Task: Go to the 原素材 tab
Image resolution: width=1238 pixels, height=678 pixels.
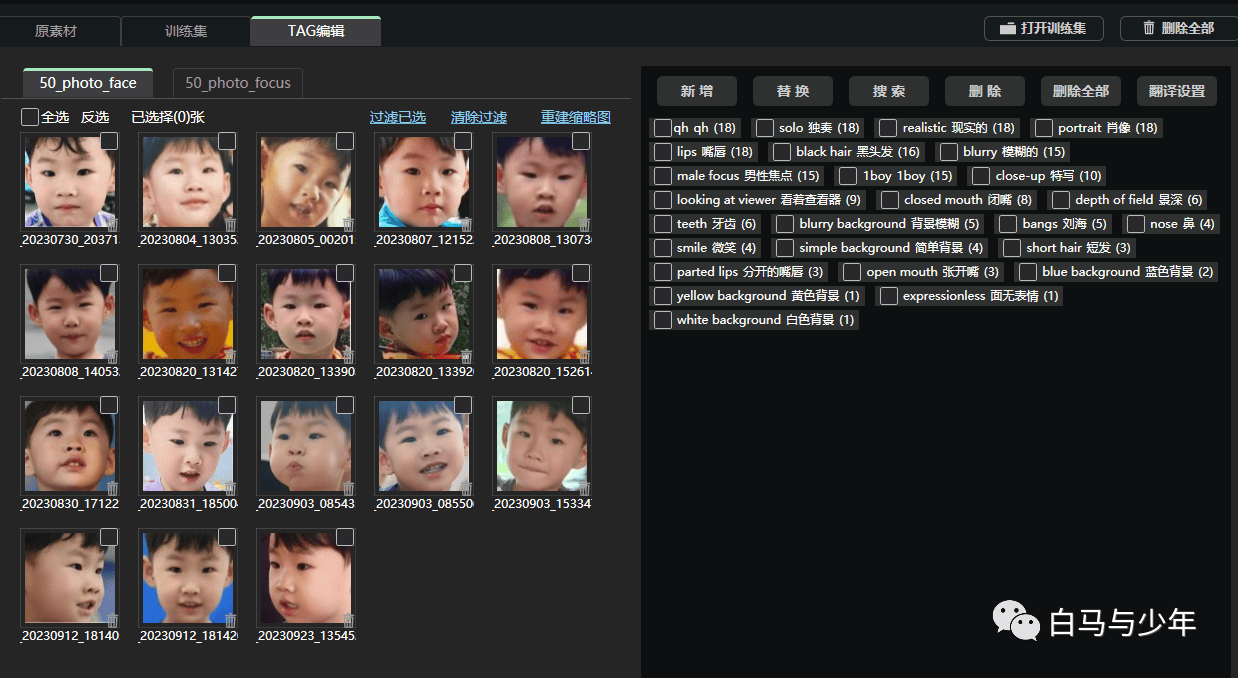Action: [56, 31]
